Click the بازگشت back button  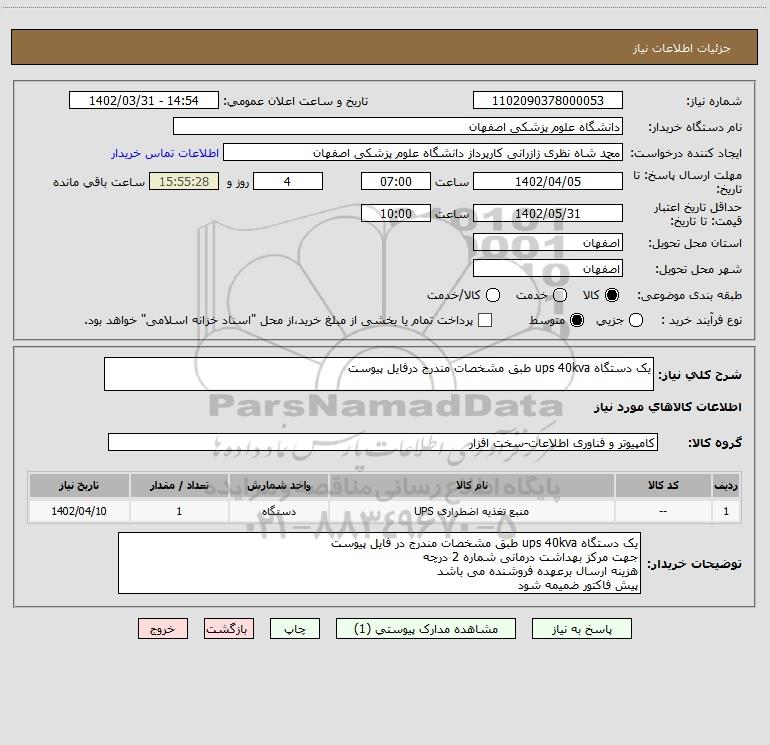click(x=229, y=629)
